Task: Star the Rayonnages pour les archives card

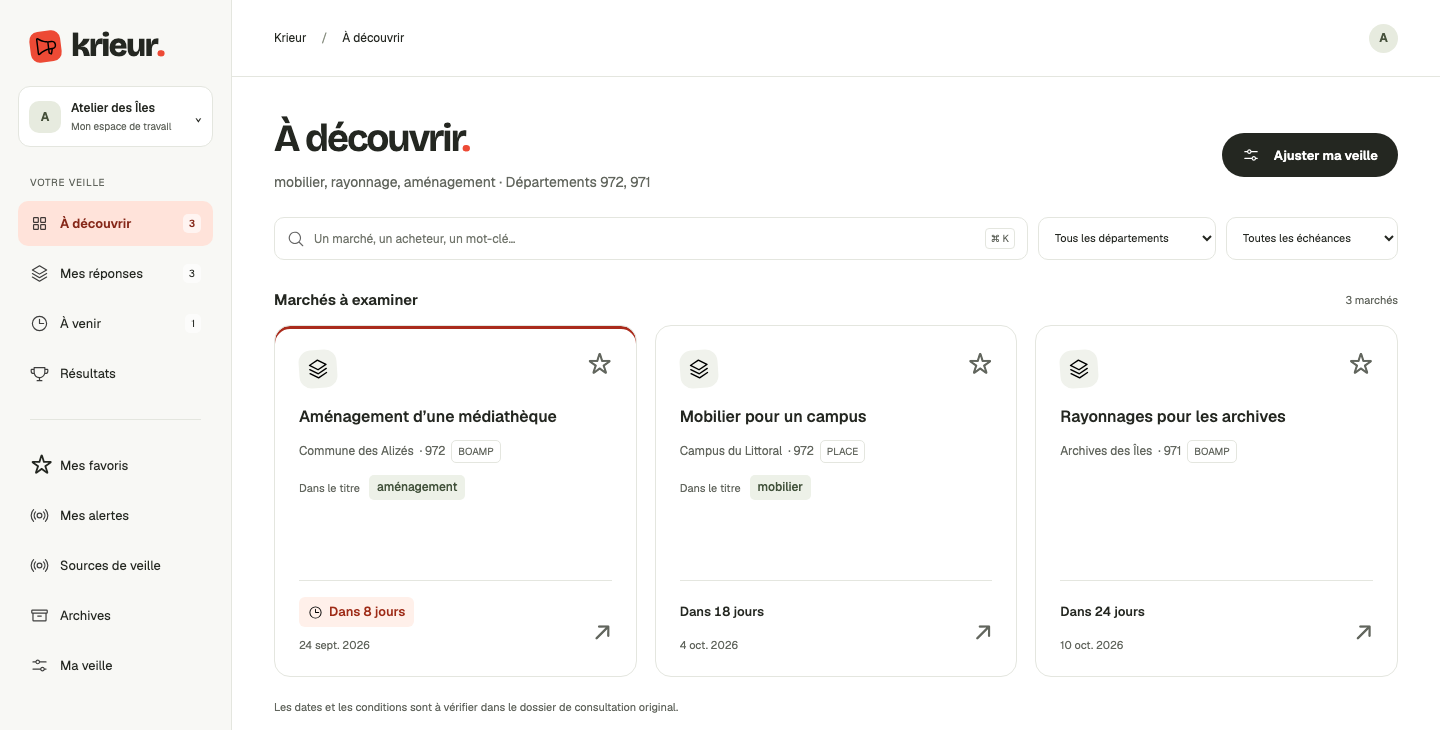Action: point(1361,364)
